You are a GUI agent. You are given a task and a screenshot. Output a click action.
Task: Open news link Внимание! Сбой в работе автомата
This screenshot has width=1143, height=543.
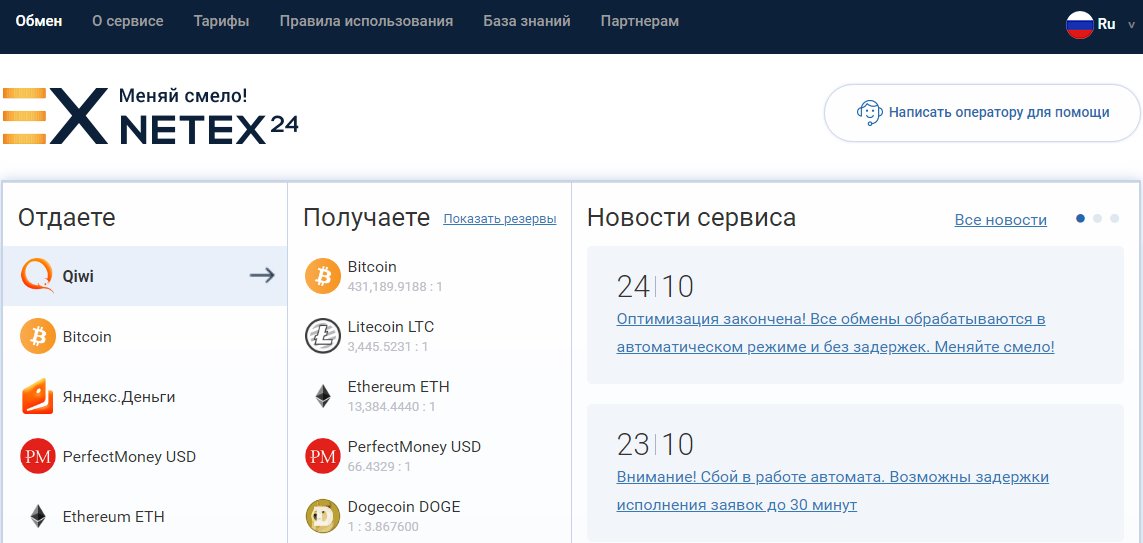(x=832, y=491)
